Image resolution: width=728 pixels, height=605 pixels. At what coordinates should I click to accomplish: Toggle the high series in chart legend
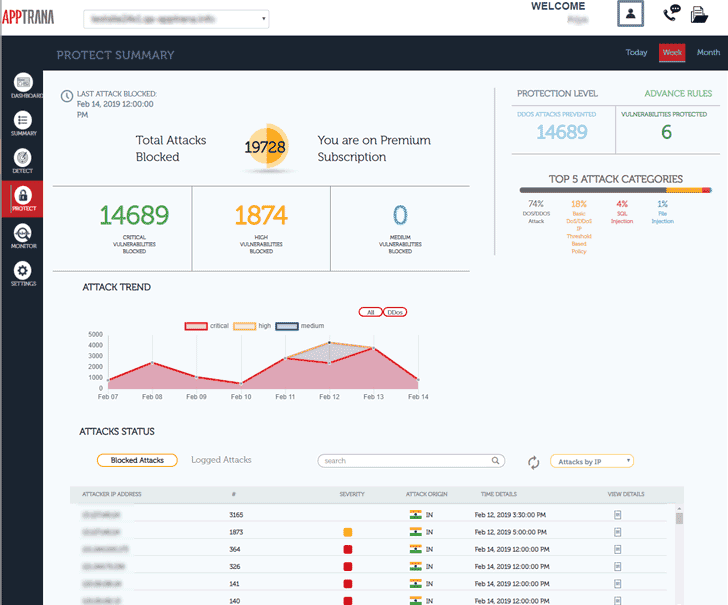[x=252, y=326]
